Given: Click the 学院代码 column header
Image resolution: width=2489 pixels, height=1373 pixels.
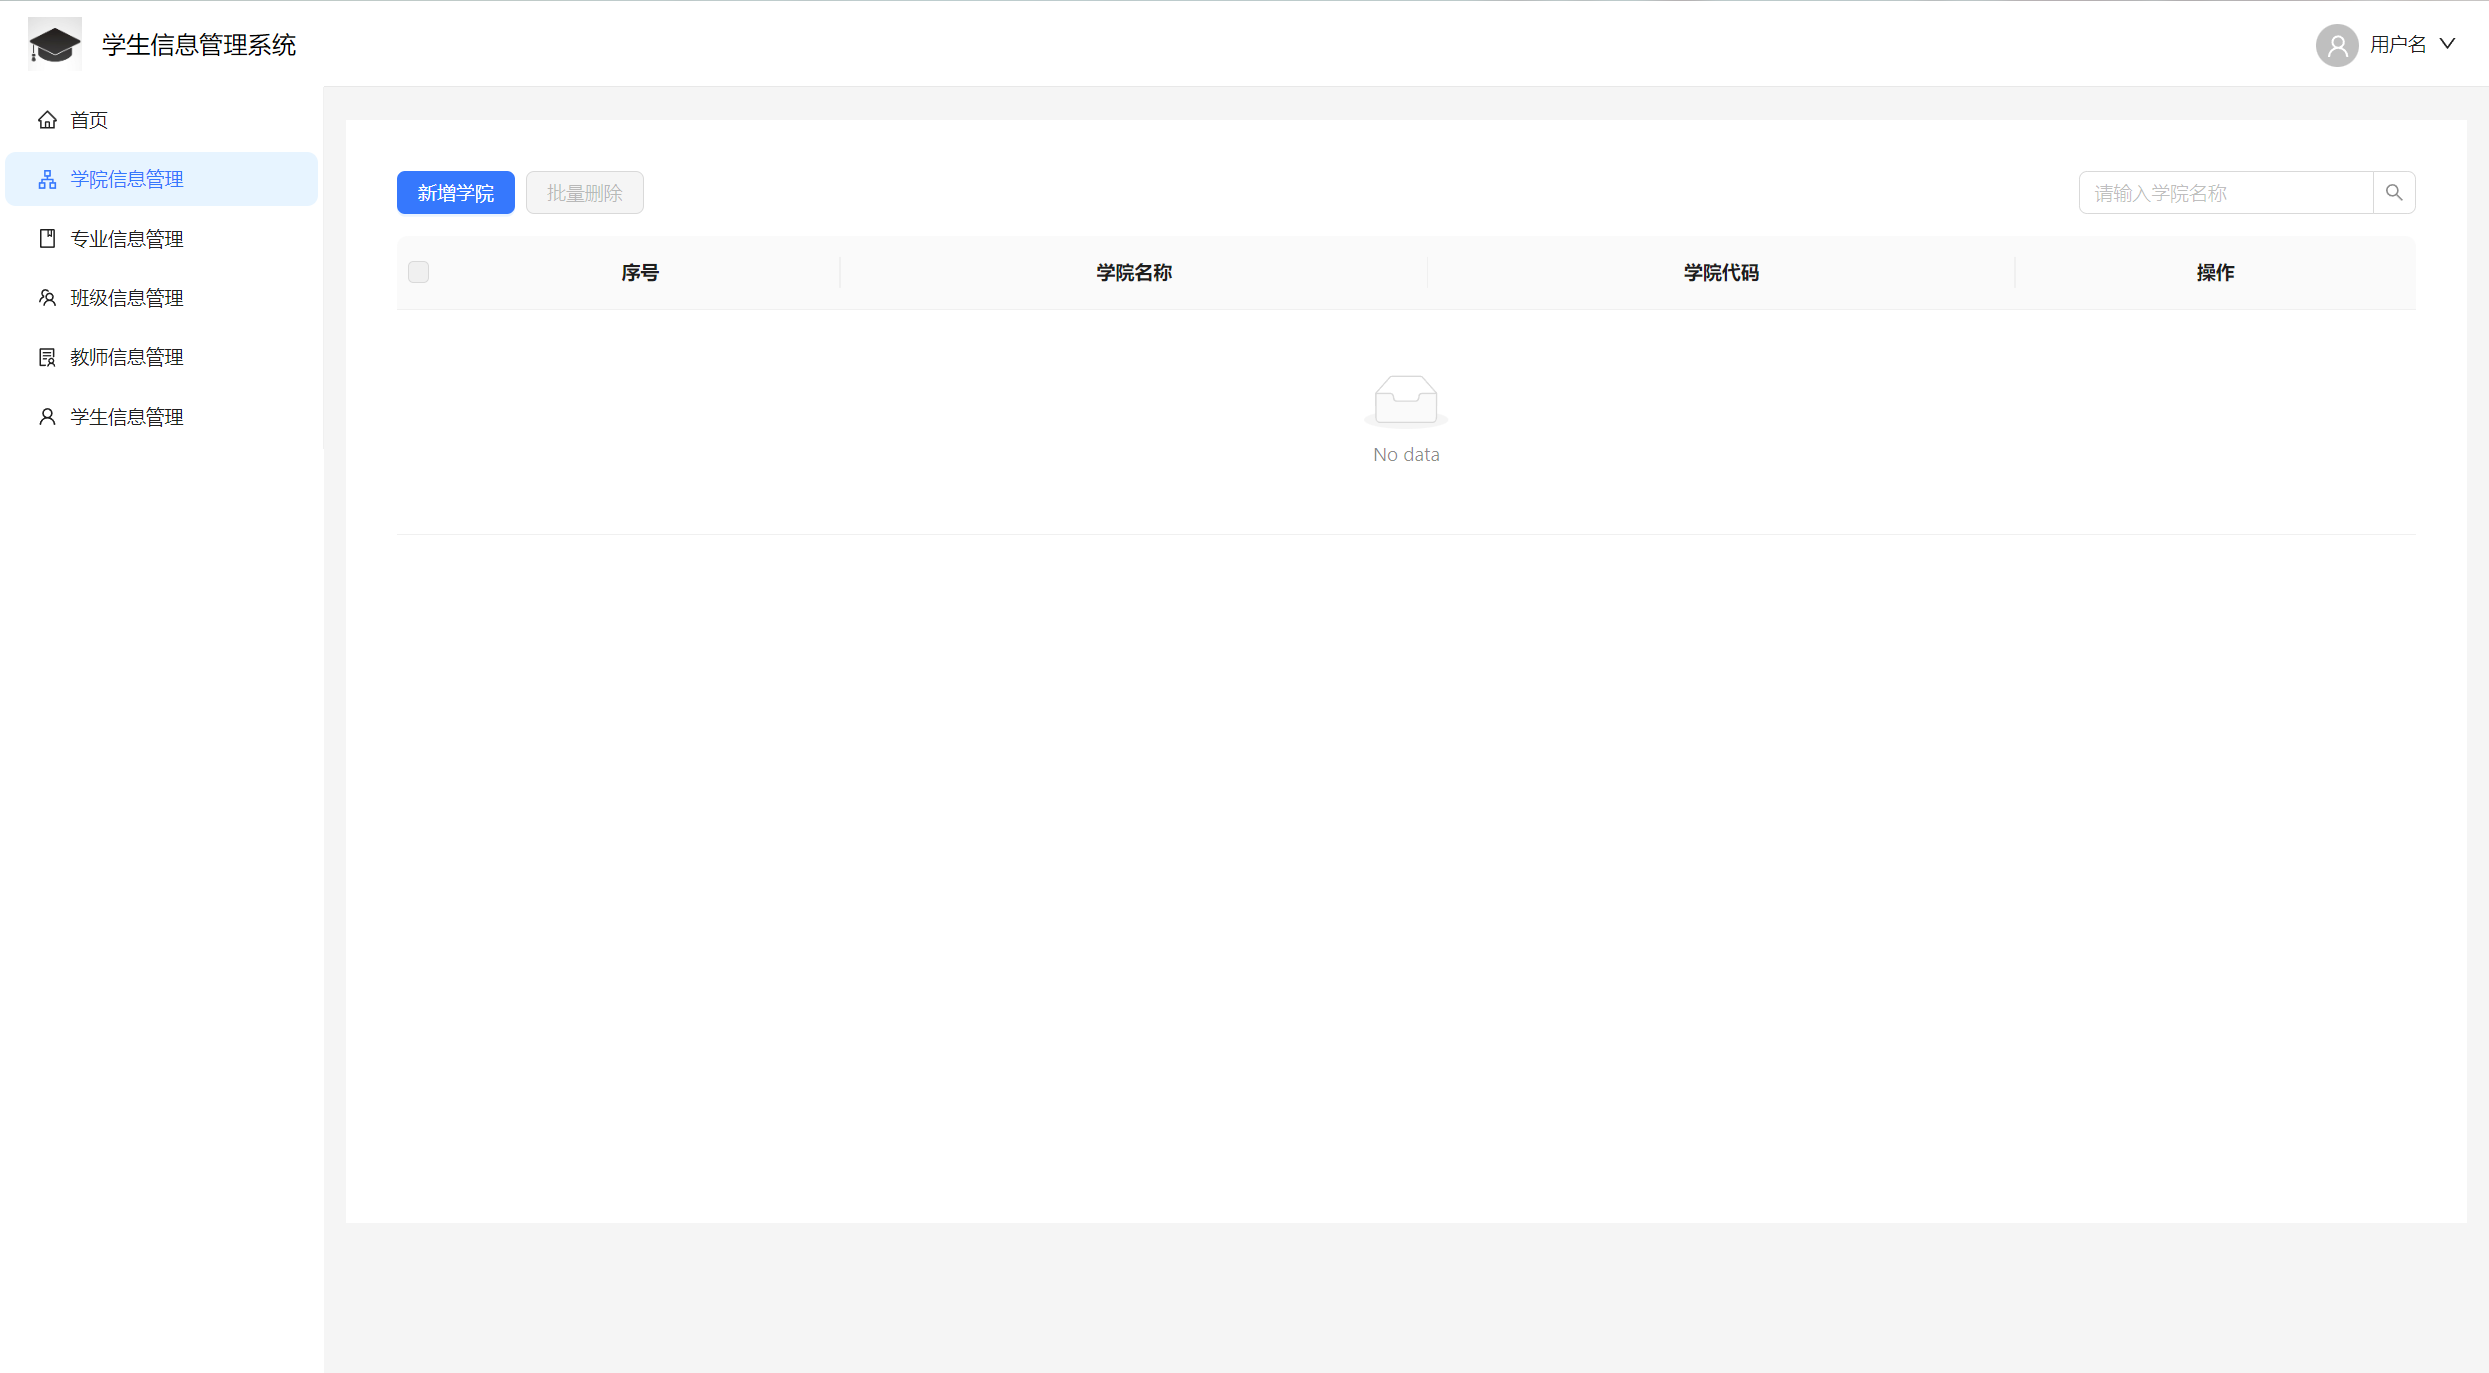Looking at the screenshot, I should (1720, 272).
